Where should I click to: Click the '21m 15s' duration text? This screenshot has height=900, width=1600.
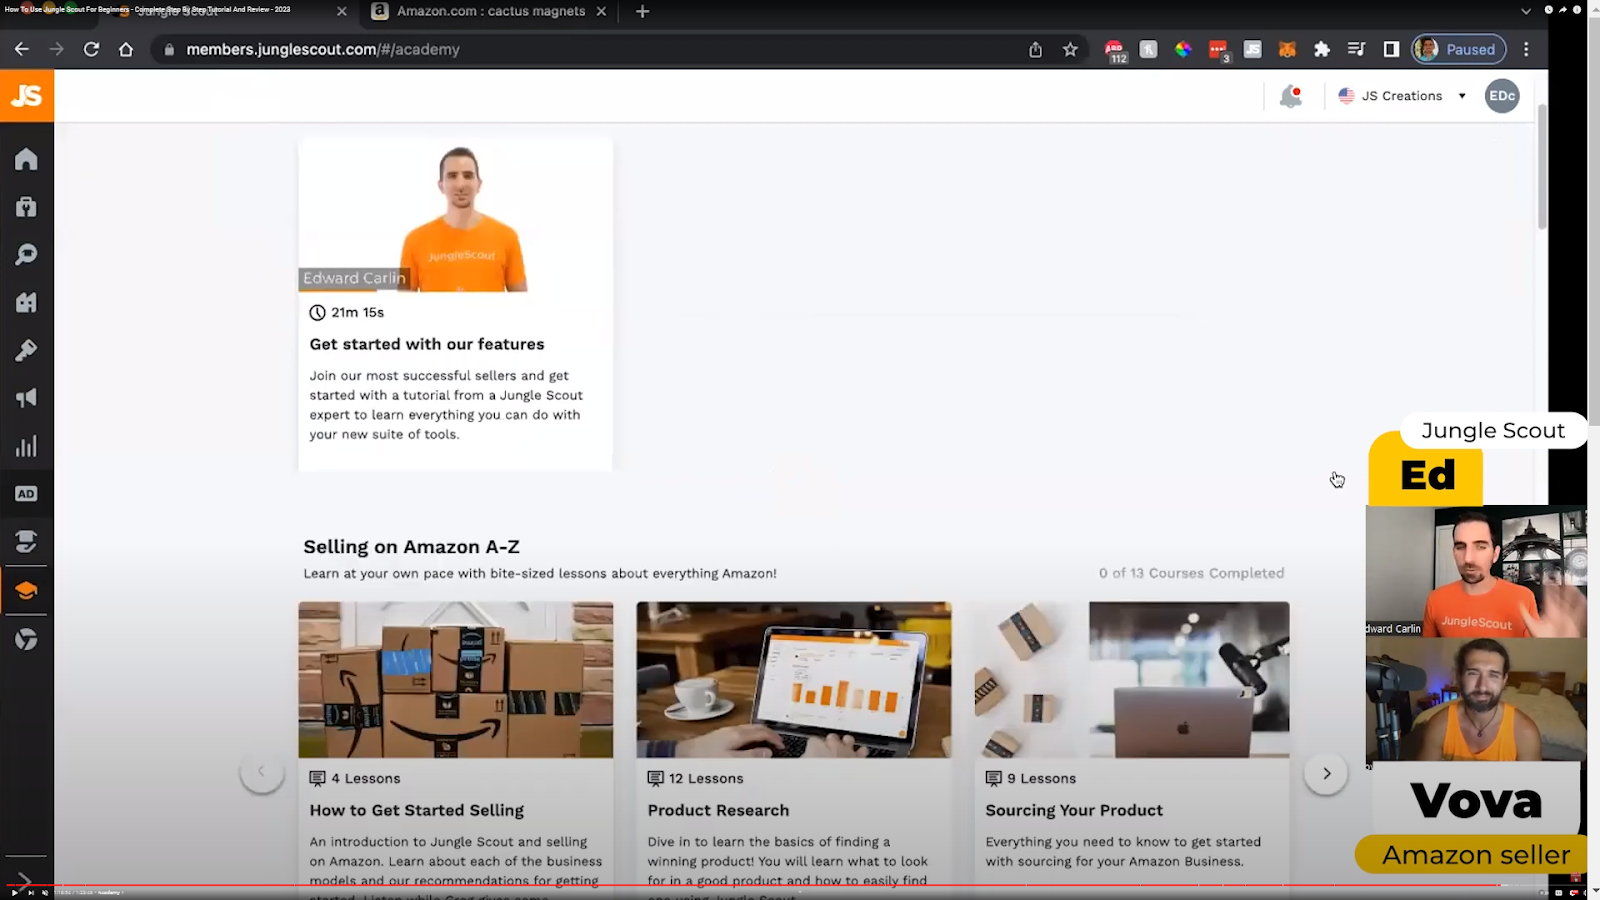[358, 312]
